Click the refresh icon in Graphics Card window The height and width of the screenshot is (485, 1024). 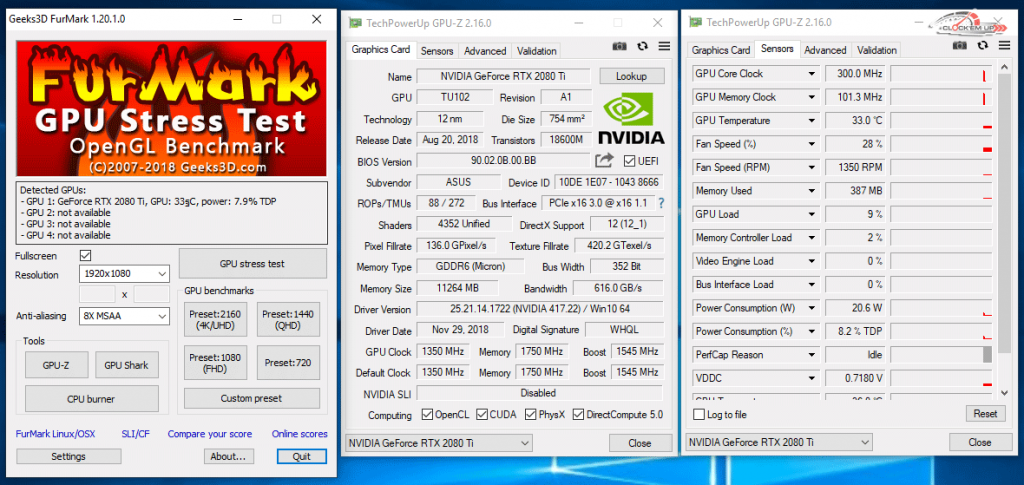point(643,46)
